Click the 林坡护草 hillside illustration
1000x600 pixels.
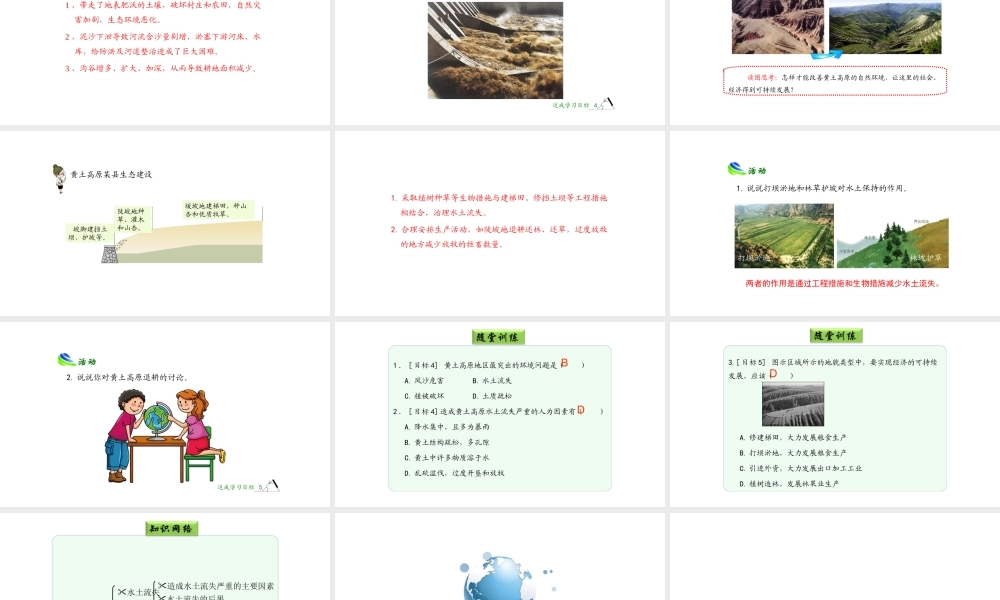892,242
